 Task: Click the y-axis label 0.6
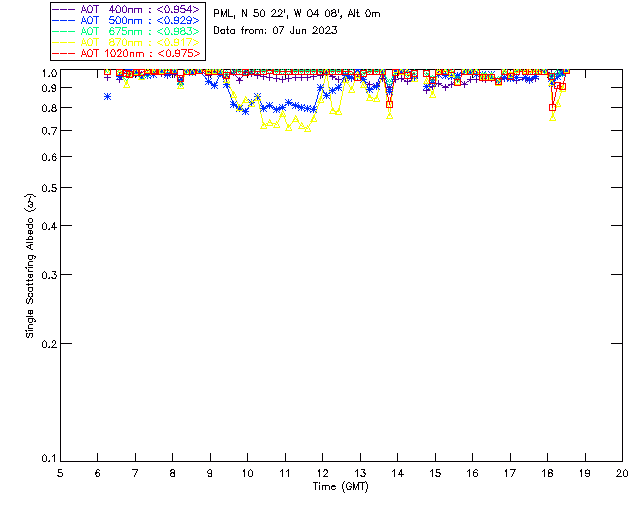[x=49, y=157]
